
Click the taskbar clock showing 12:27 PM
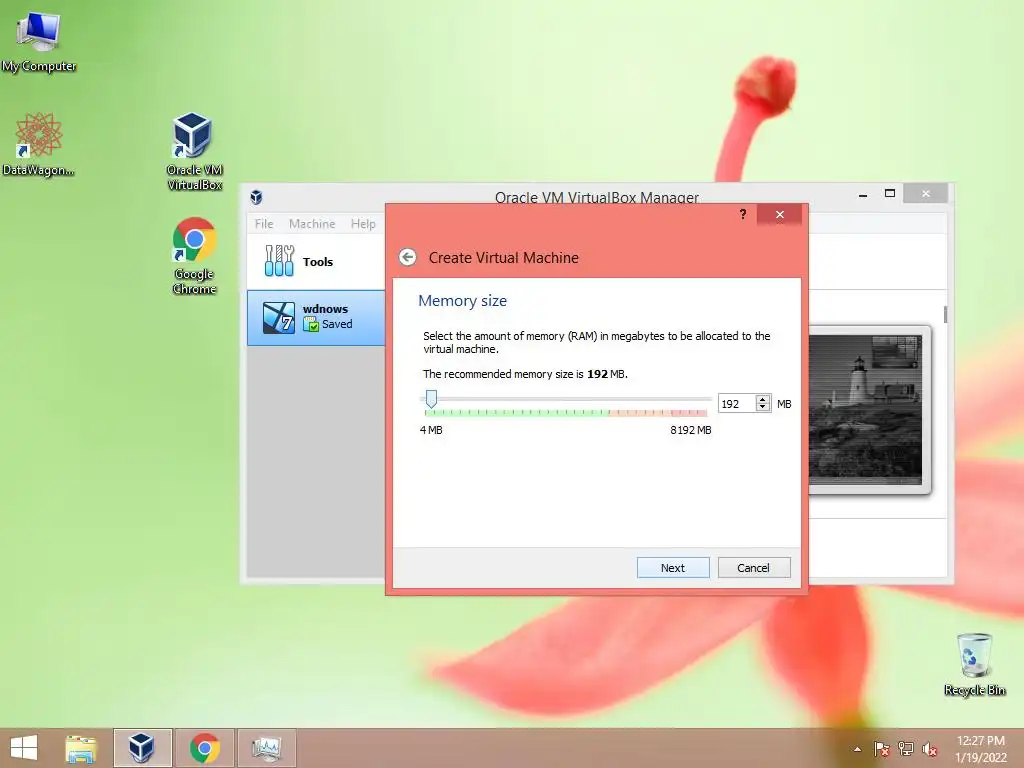pos(980,748)
